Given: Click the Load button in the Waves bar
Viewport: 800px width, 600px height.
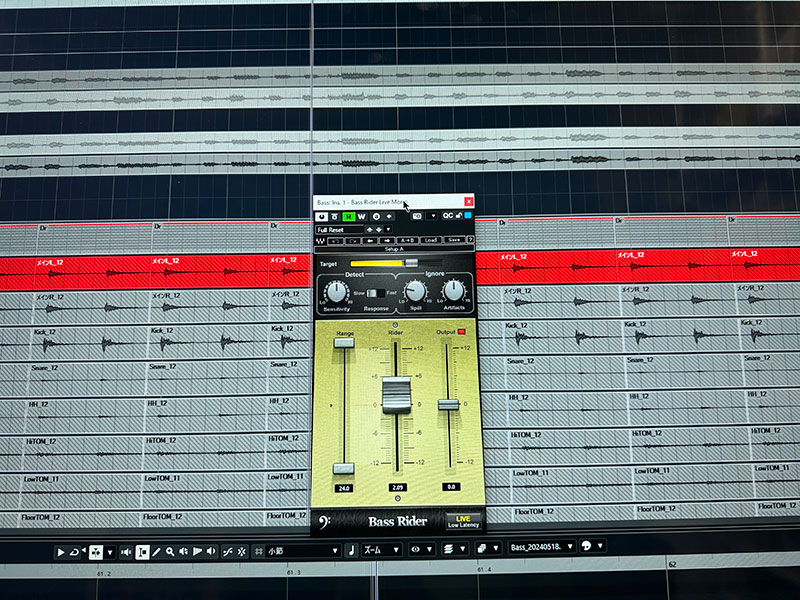Looking at the screenshot, I should pyautogui.click(x=431, y=240).
